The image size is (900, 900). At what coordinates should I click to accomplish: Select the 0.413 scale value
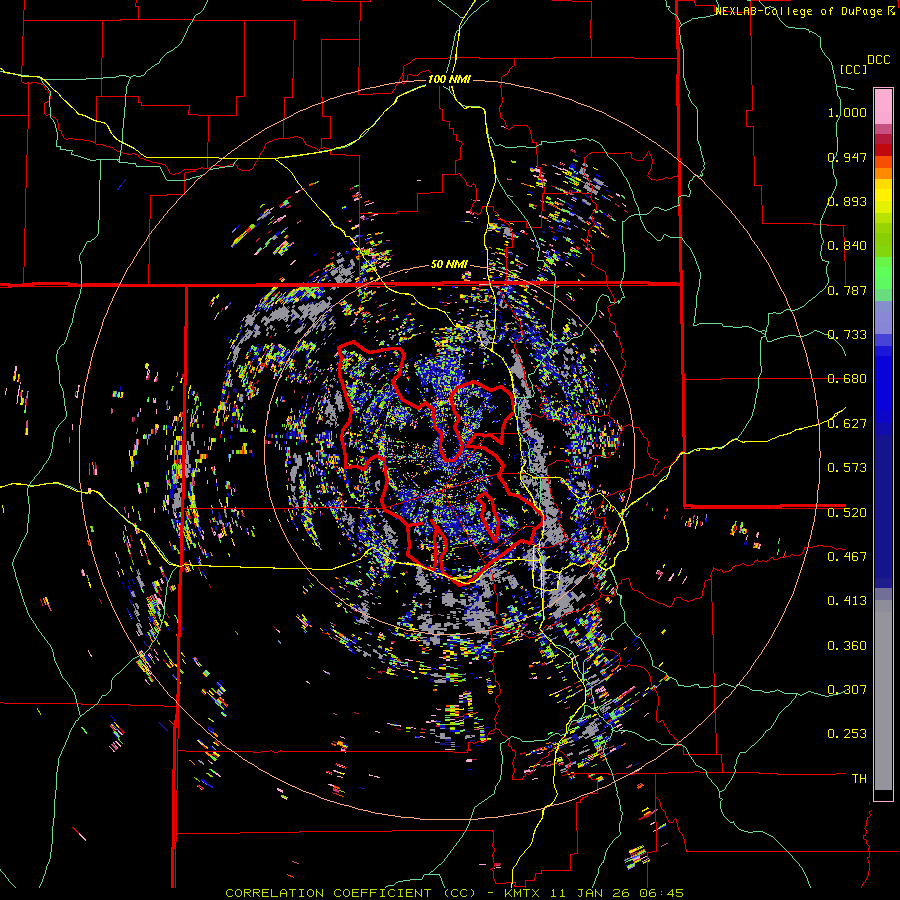click(x=847, y=601)
